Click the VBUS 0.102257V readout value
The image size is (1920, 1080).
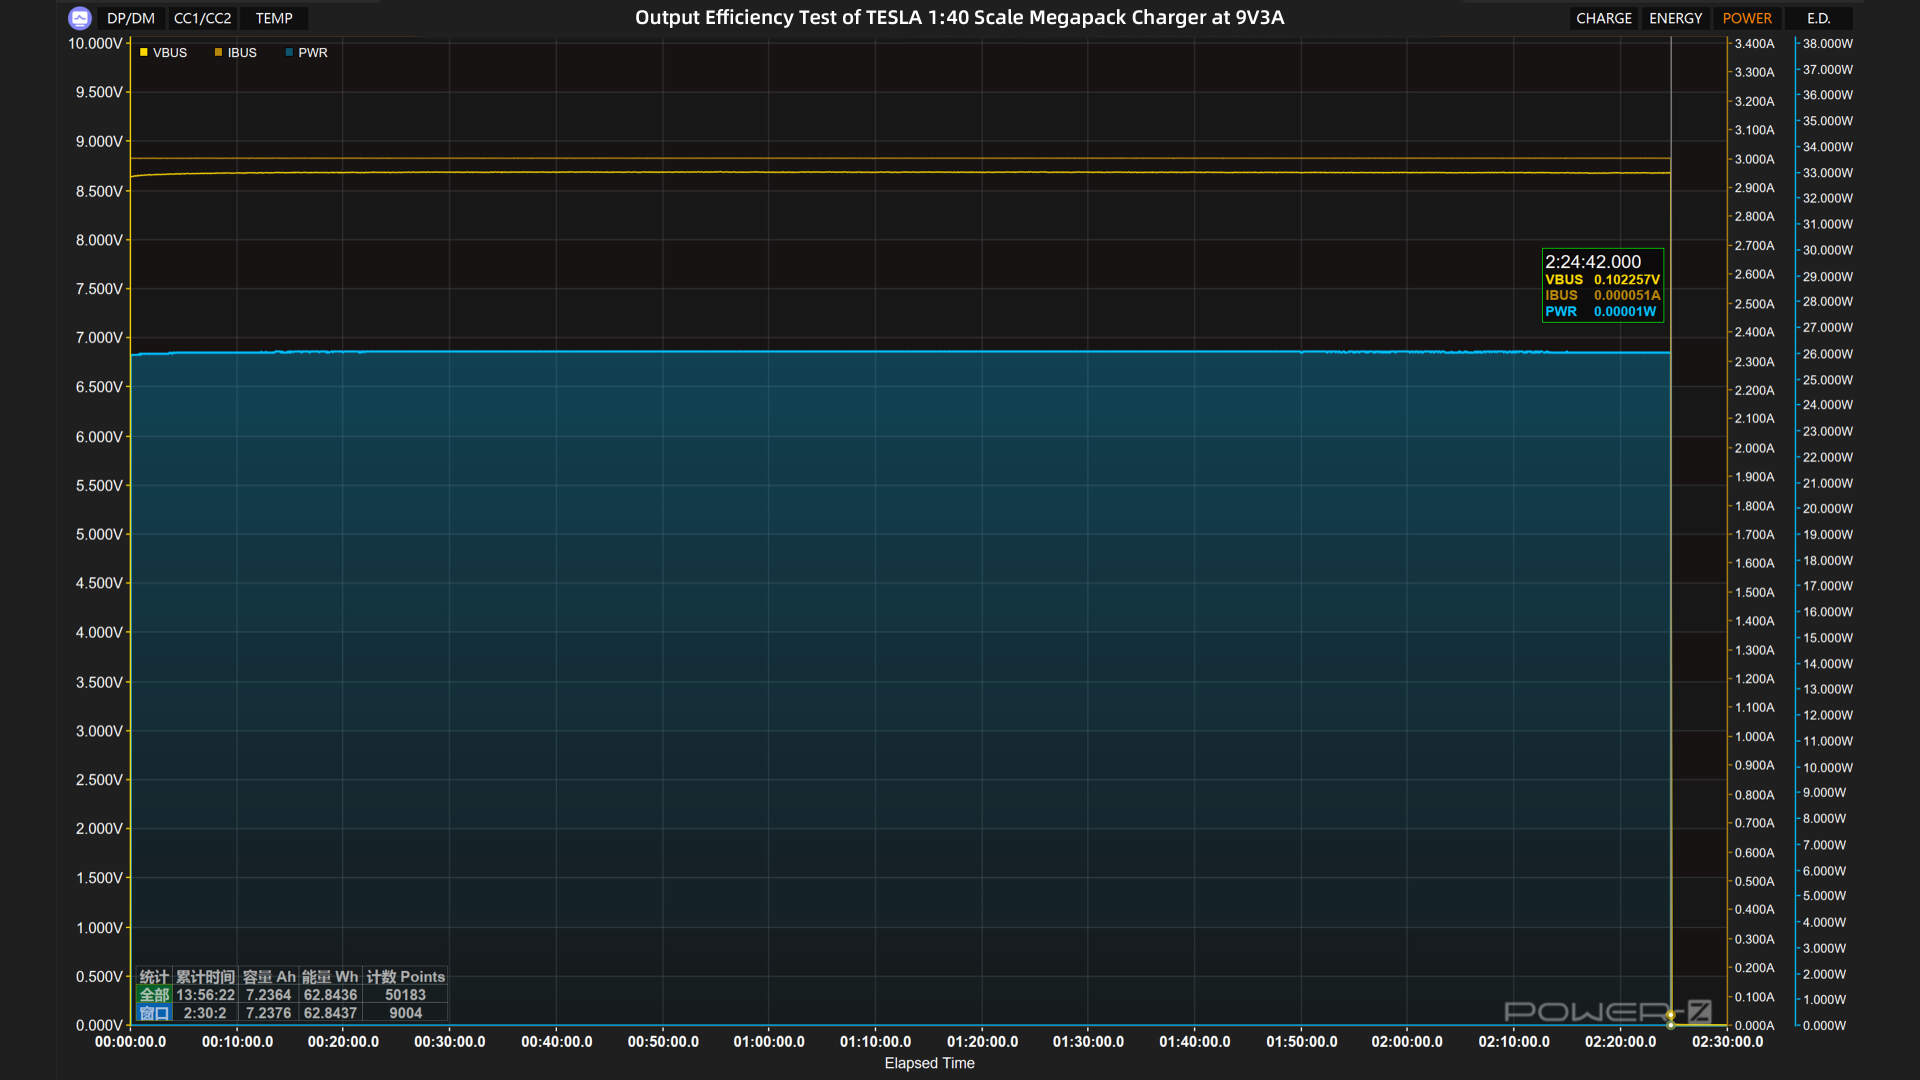click(x=1627, y=280)
